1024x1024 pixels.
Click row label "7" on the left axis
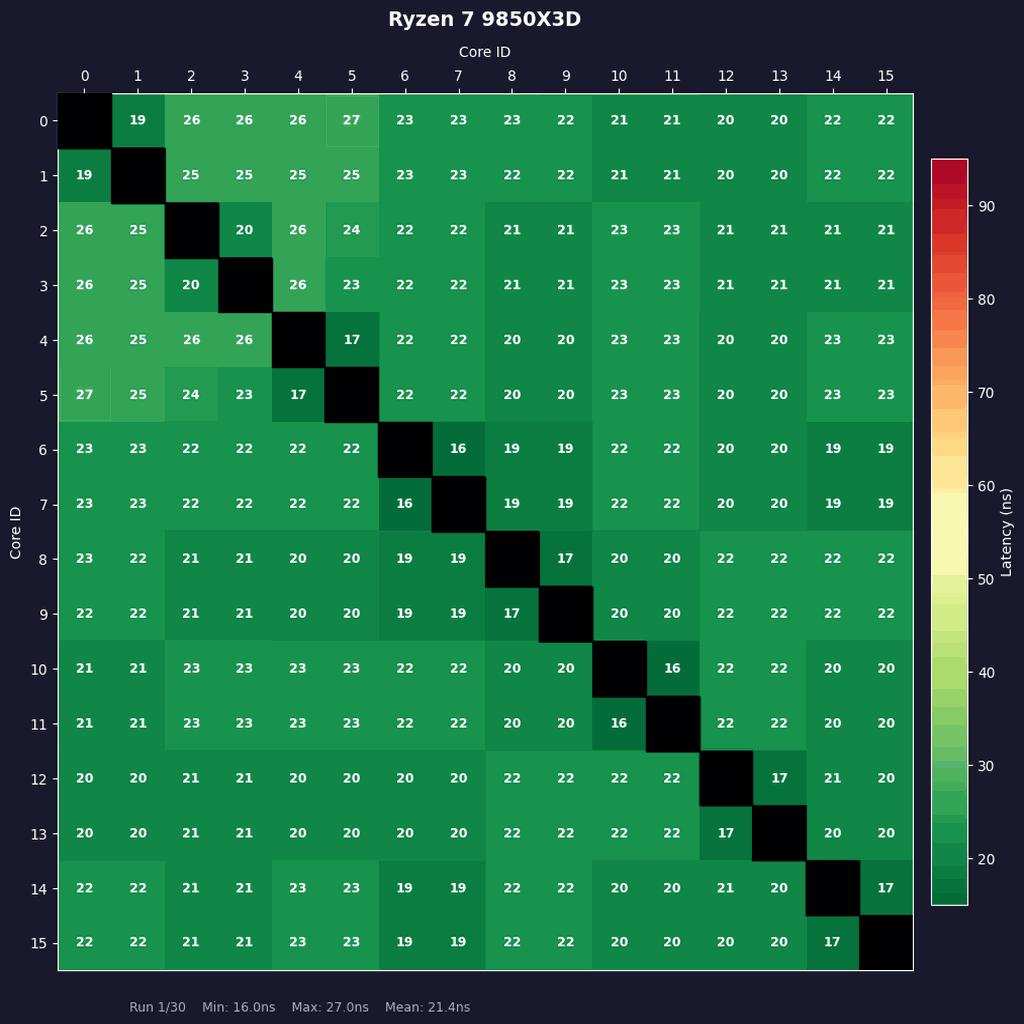44,505
